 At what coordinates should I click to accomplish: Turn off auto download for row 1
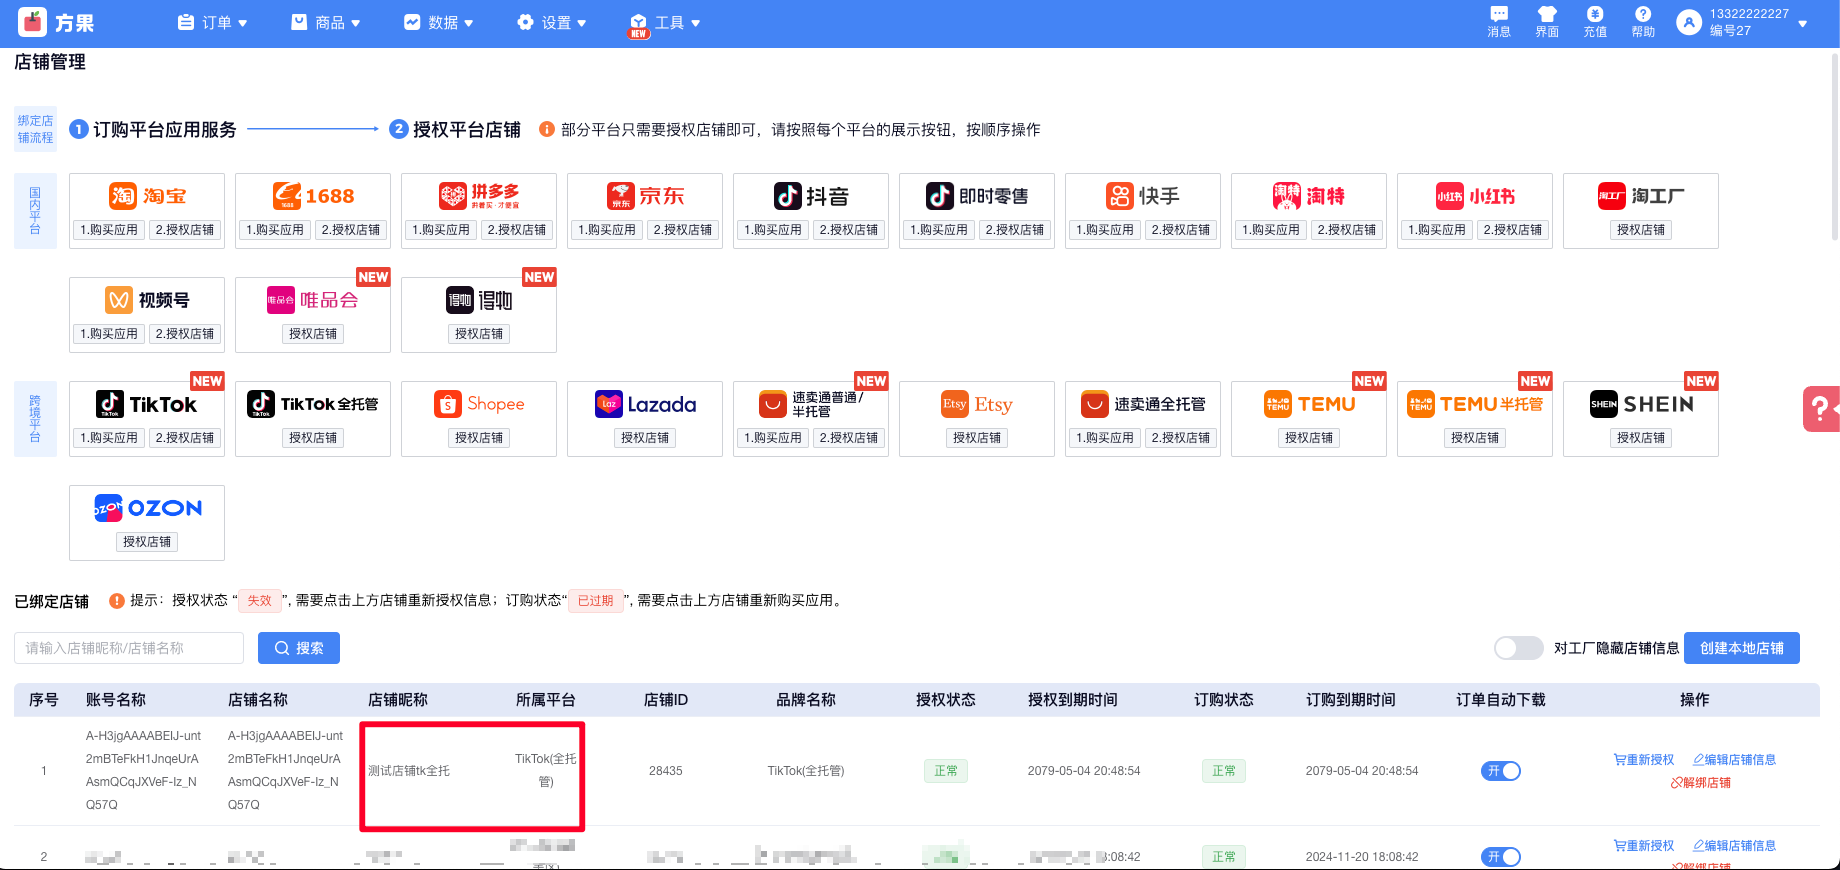pos(1500,771)
